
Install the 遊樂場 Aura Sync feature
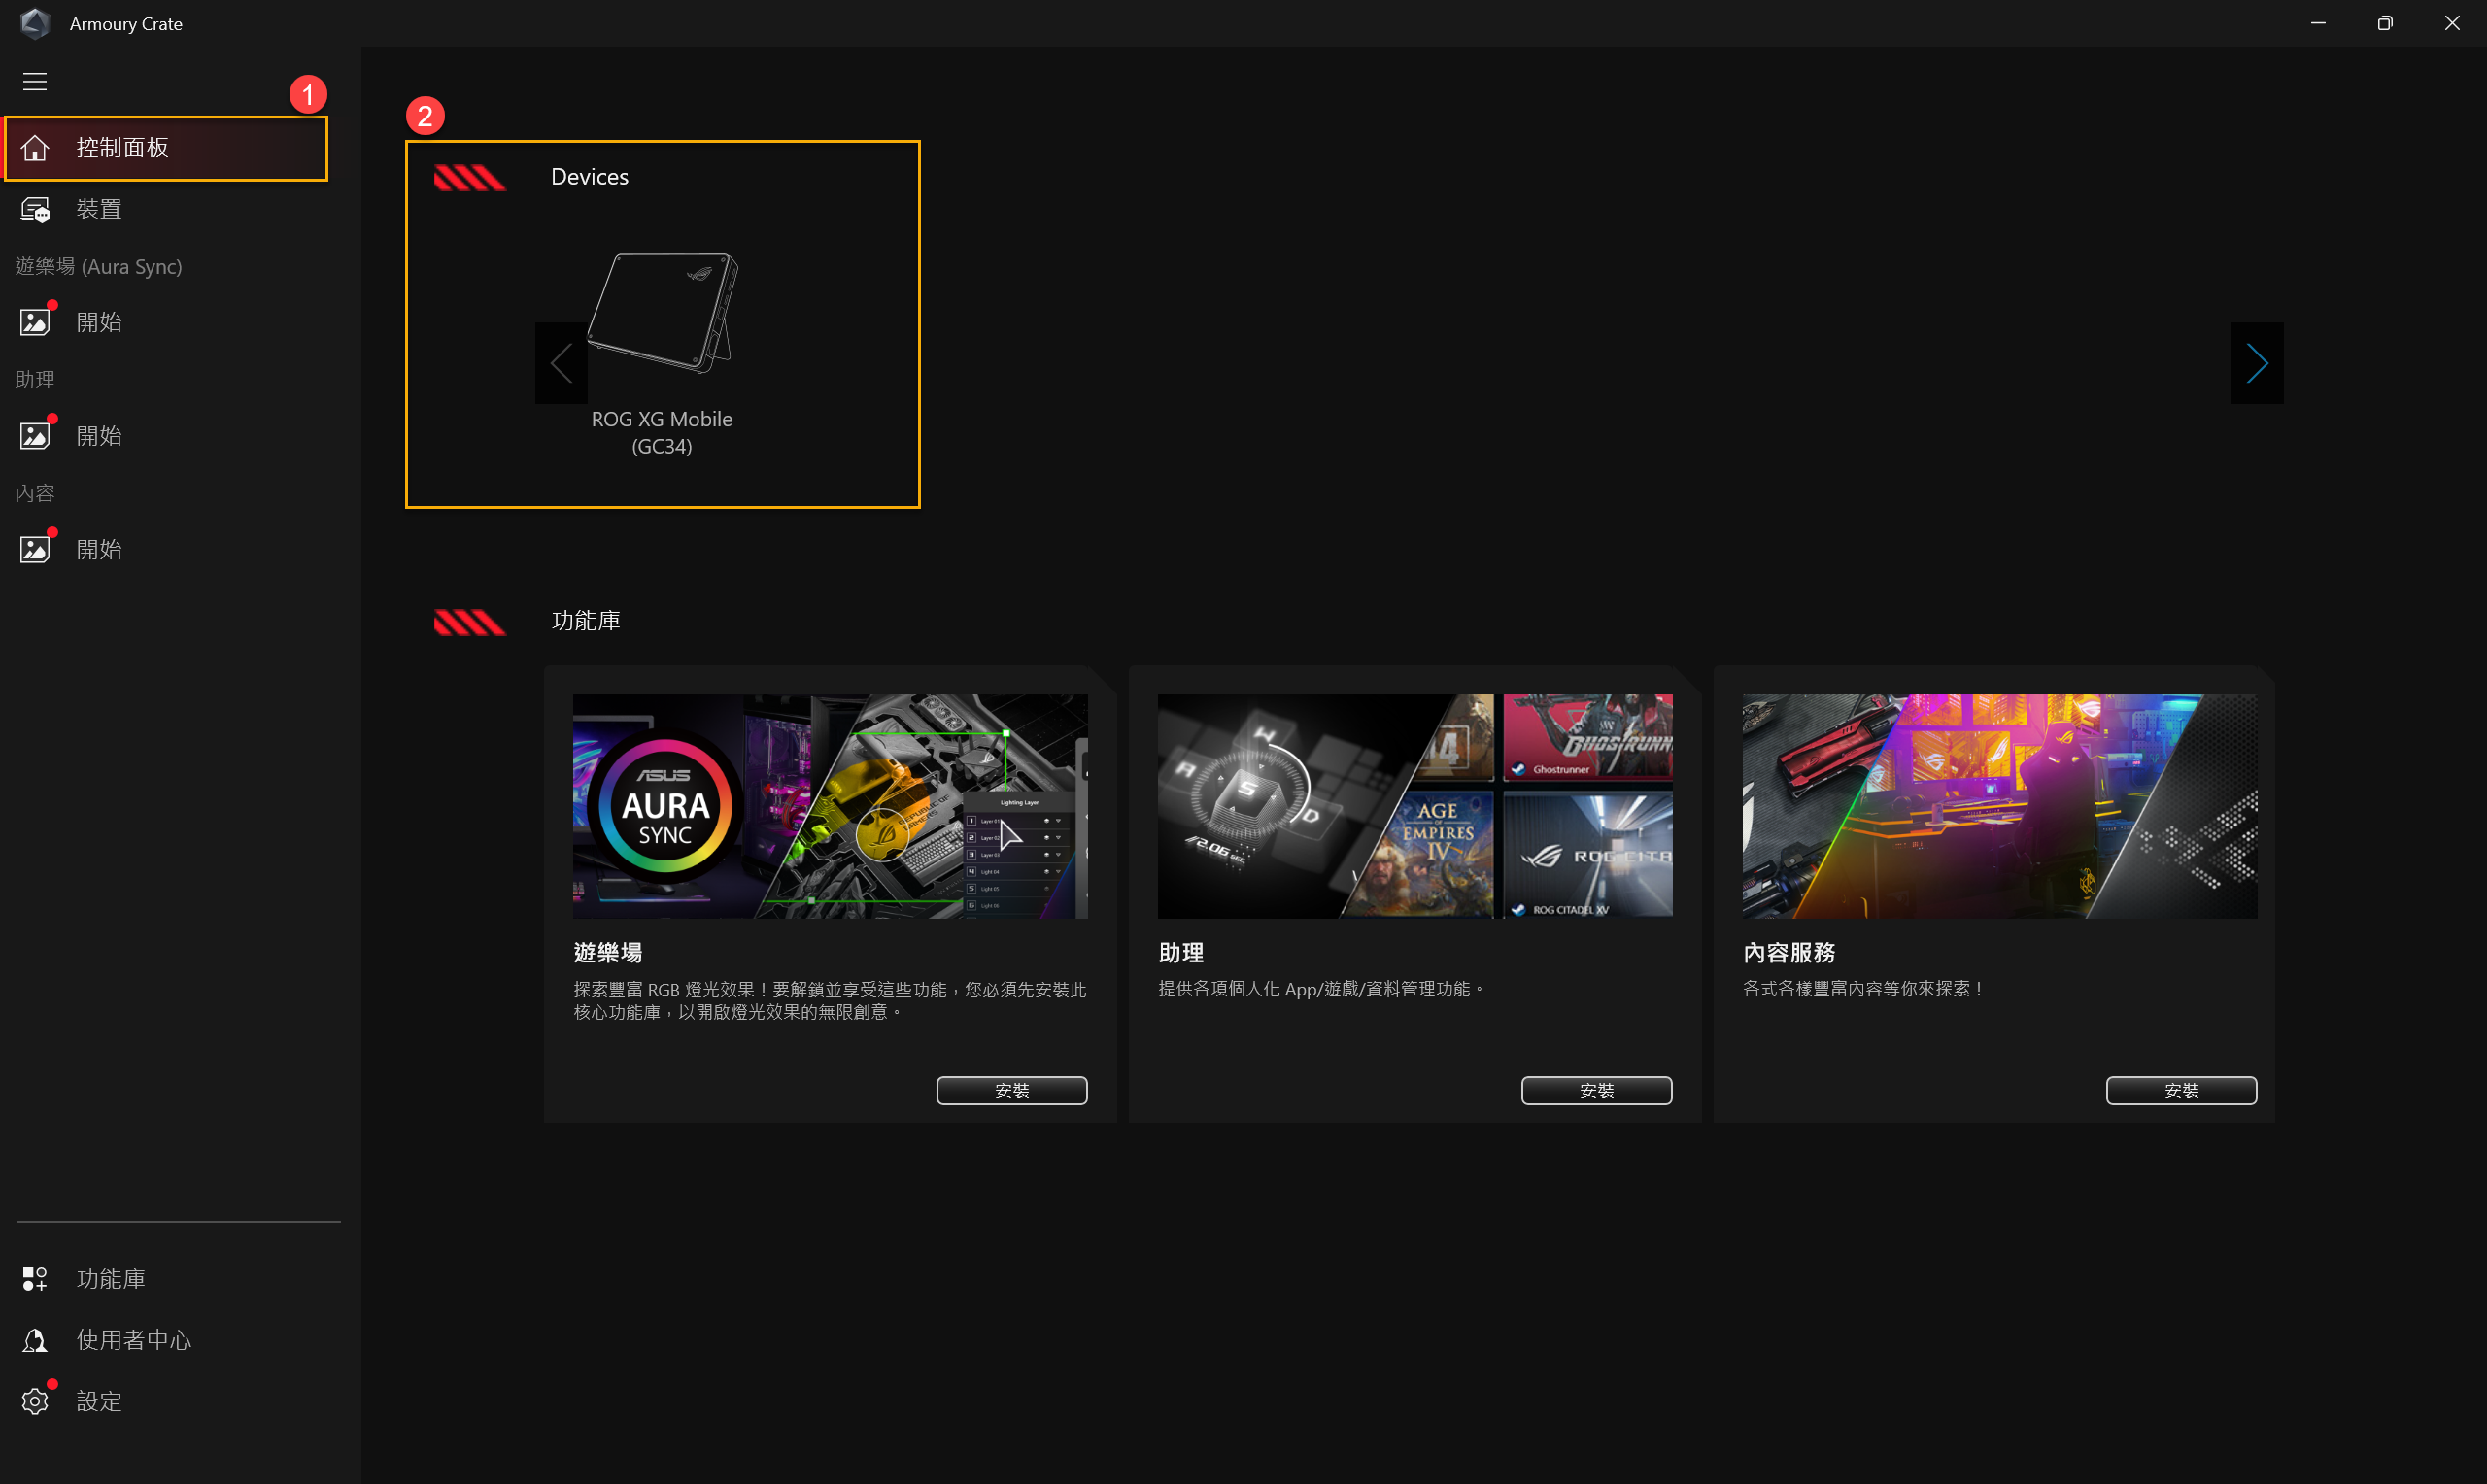click(x=1011, y=1090)
